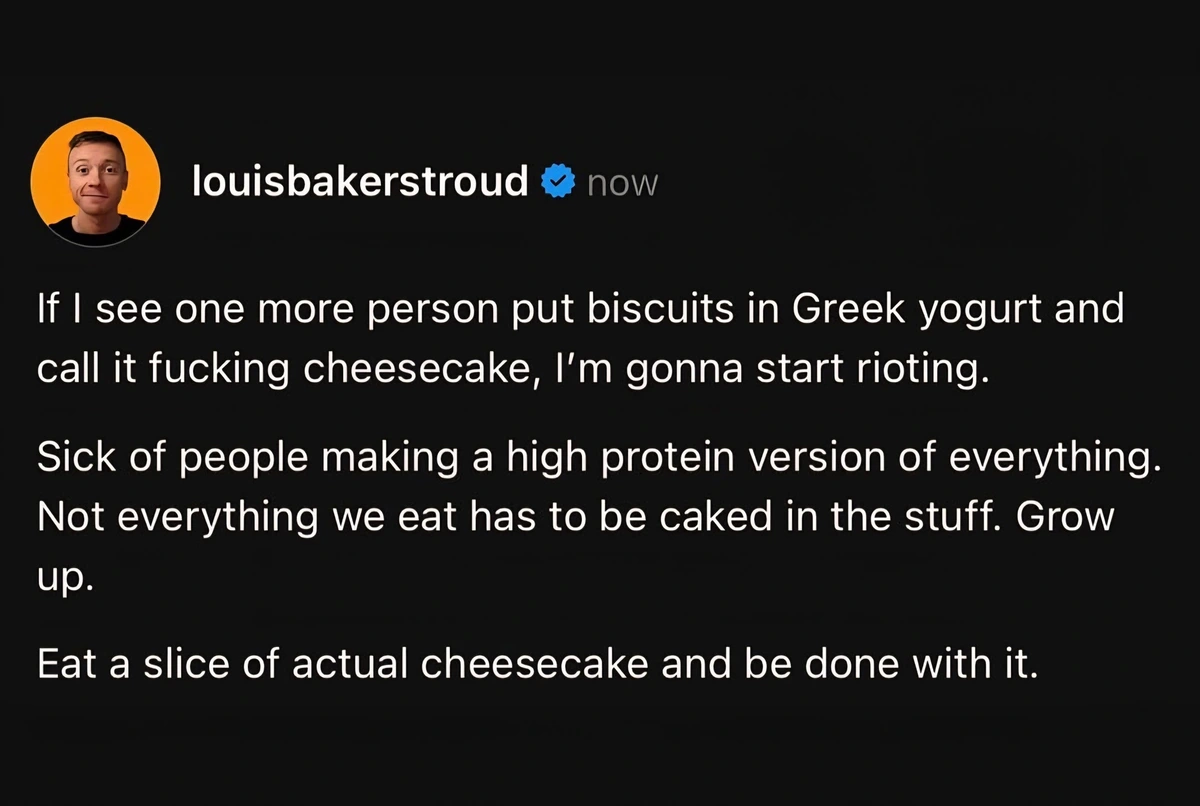
Task: Select the 'now' label next to the checkmark
Action: pos(621,182)
